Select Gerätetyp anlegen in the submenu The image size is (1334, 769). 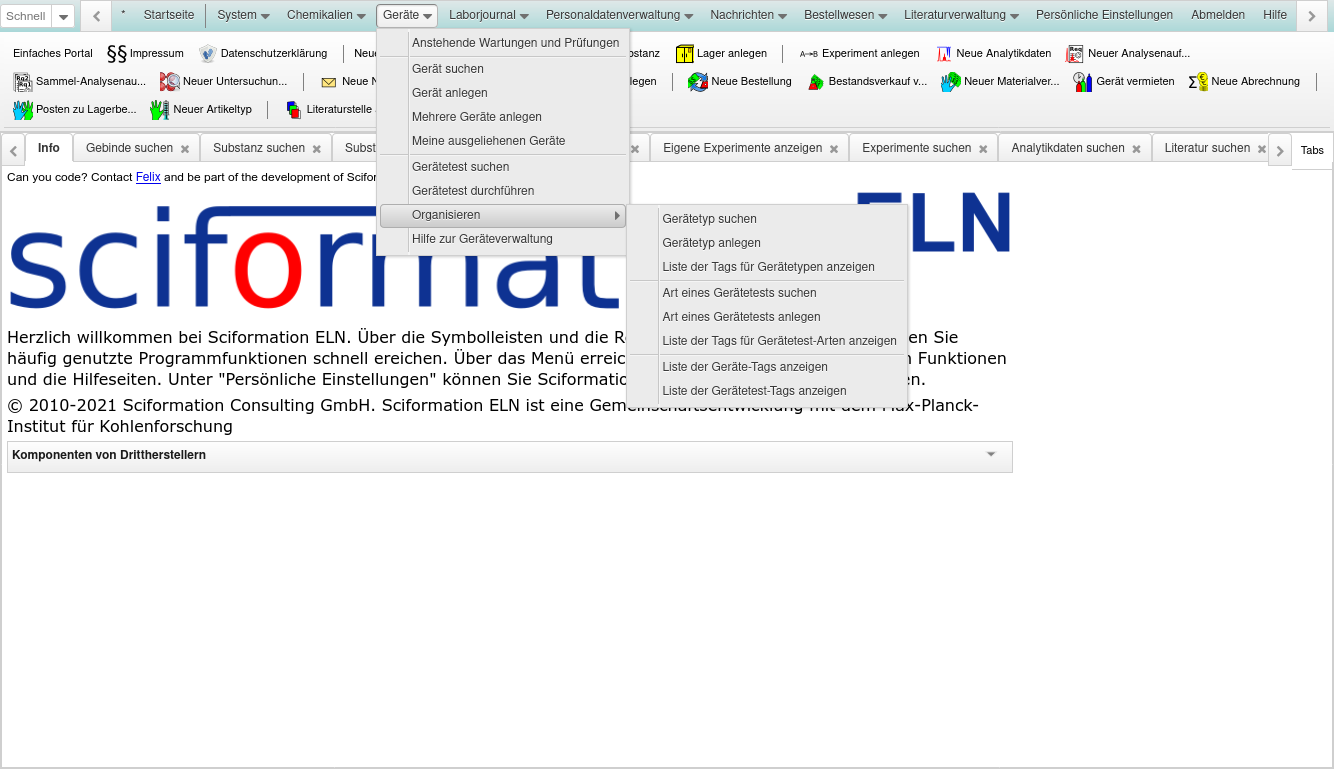coord(711,243)
